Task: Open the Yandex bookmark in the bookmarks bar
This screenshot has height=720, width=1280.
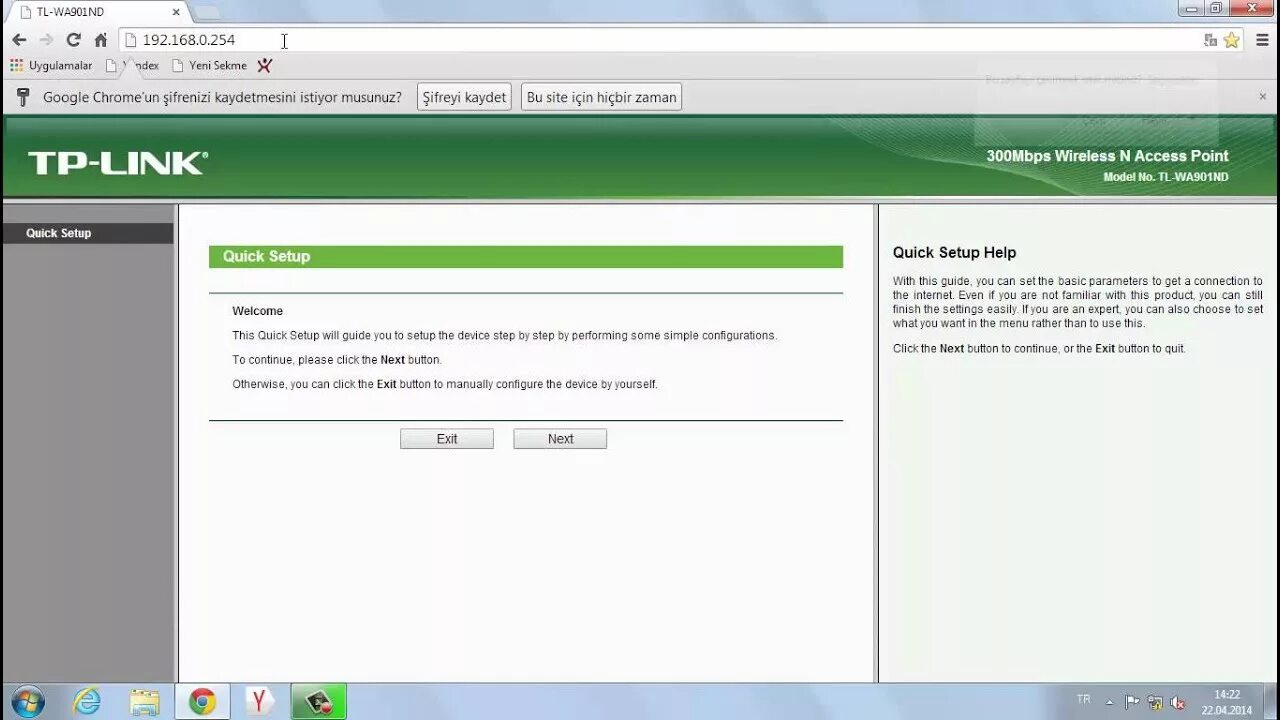Action: click(132, 65)
